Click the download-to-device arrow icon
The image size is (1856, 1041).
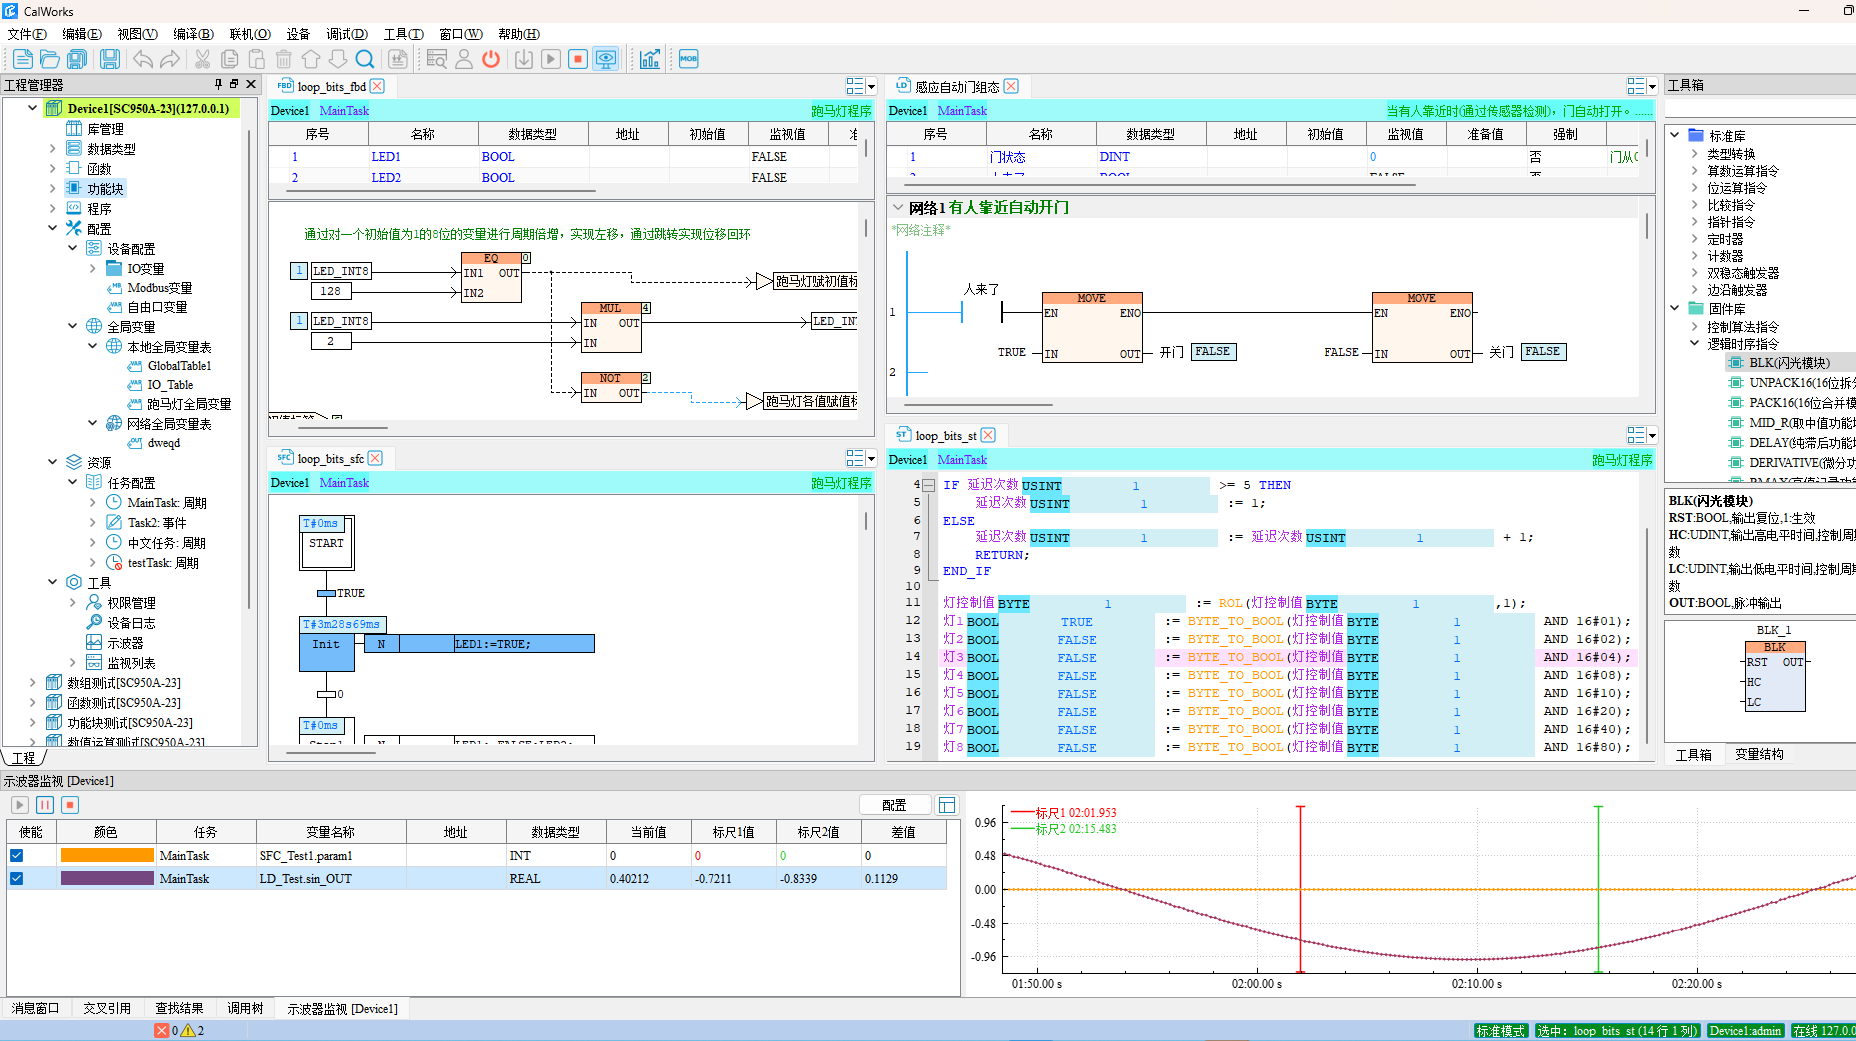coord(523,59)
